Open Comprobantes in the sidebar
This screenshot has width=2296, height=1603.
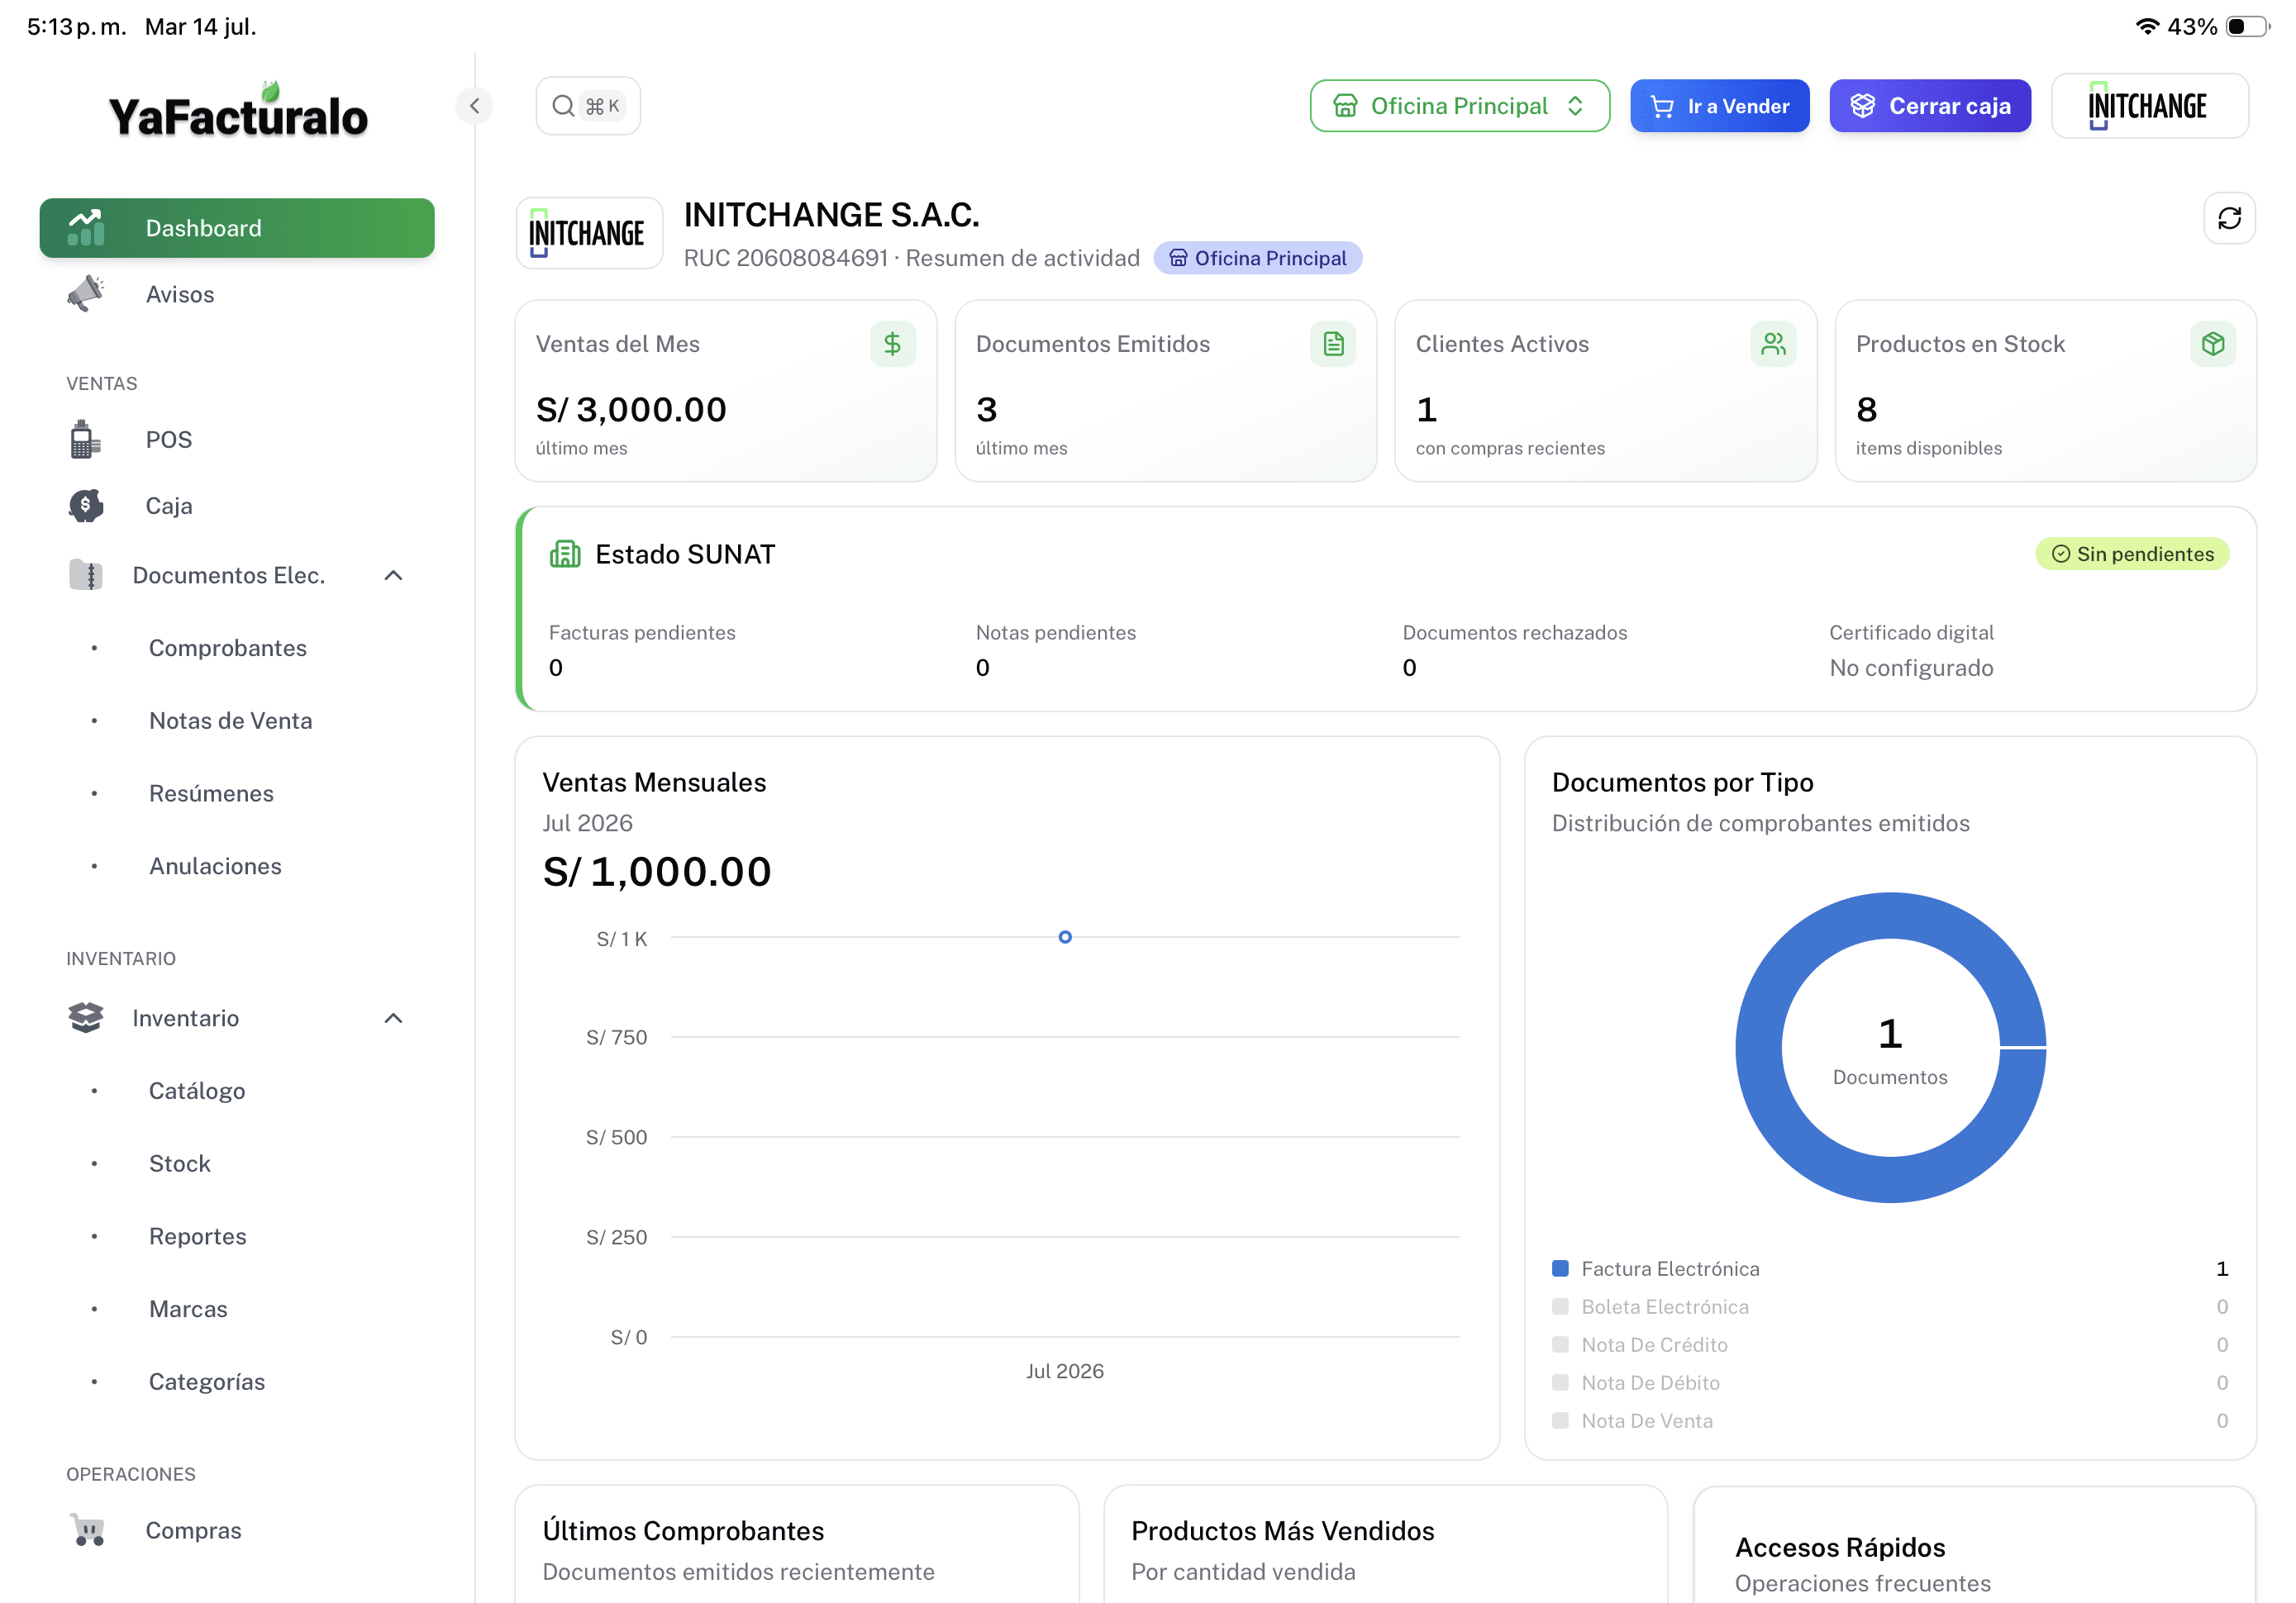click(x=227, y=648)
